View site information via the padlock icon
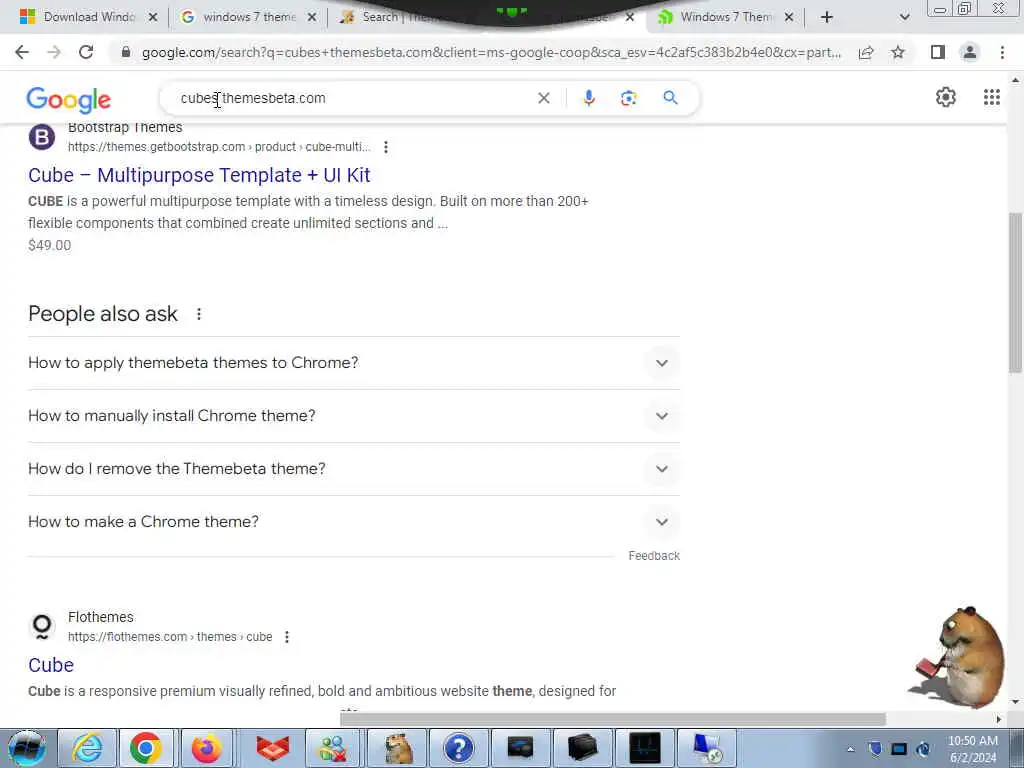 pyautogui.click(x=126, y=52)
